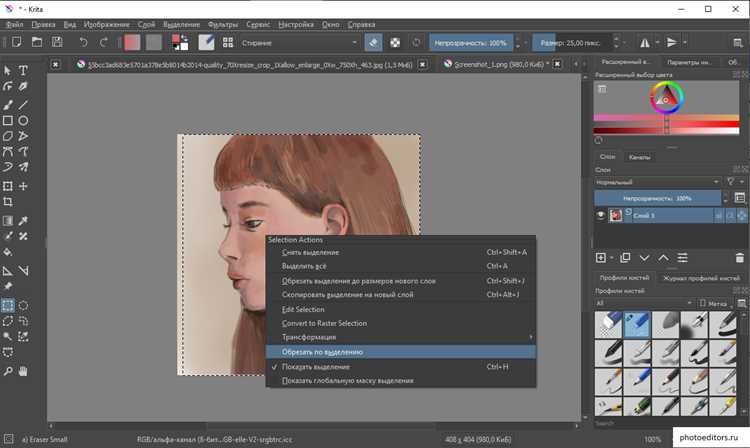
Task: Toggle preserve alpha checkerboard button
Action: [x=395, y=43]
